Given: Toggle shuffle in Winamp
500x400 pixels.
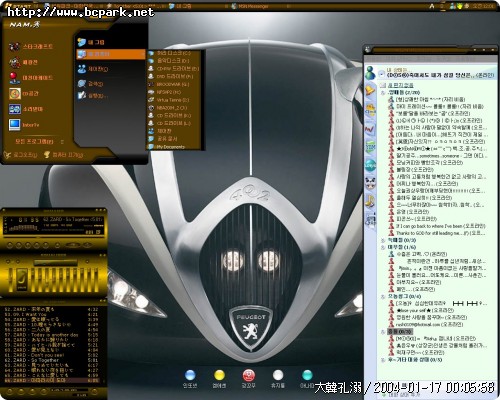Looking at the screenshot, I should tap(73, 245).
